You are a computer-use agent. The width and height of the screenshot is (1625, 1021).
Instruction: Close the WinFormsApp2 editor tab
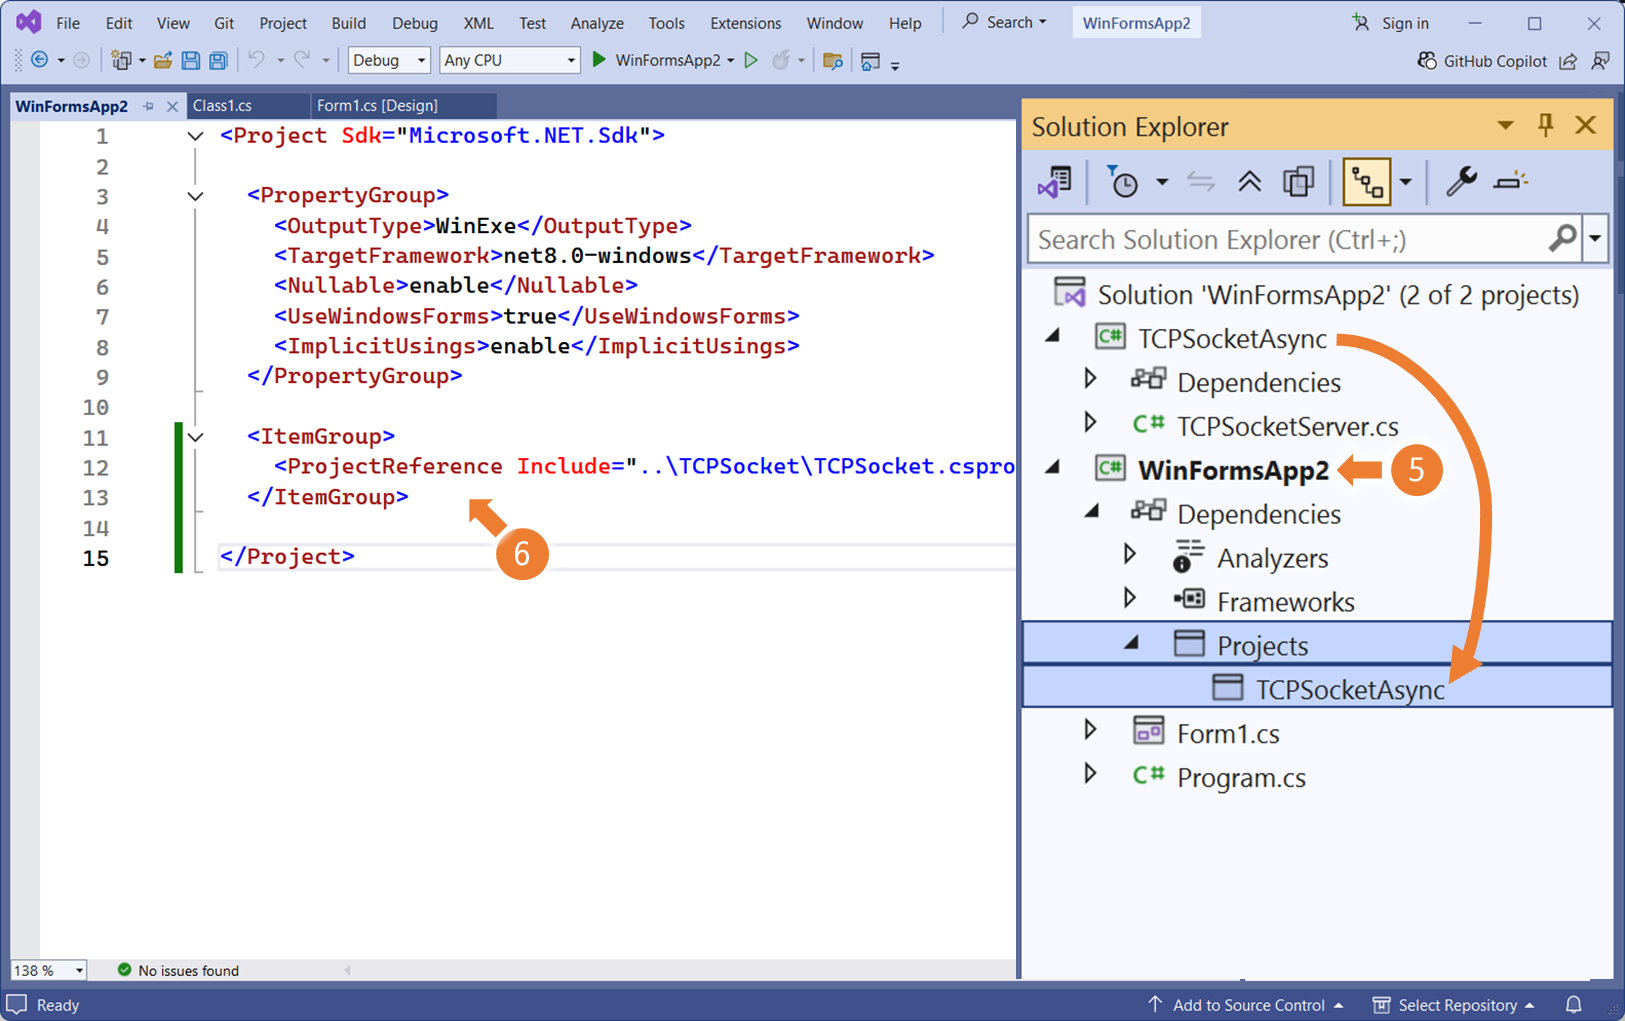tap(172, 106)
